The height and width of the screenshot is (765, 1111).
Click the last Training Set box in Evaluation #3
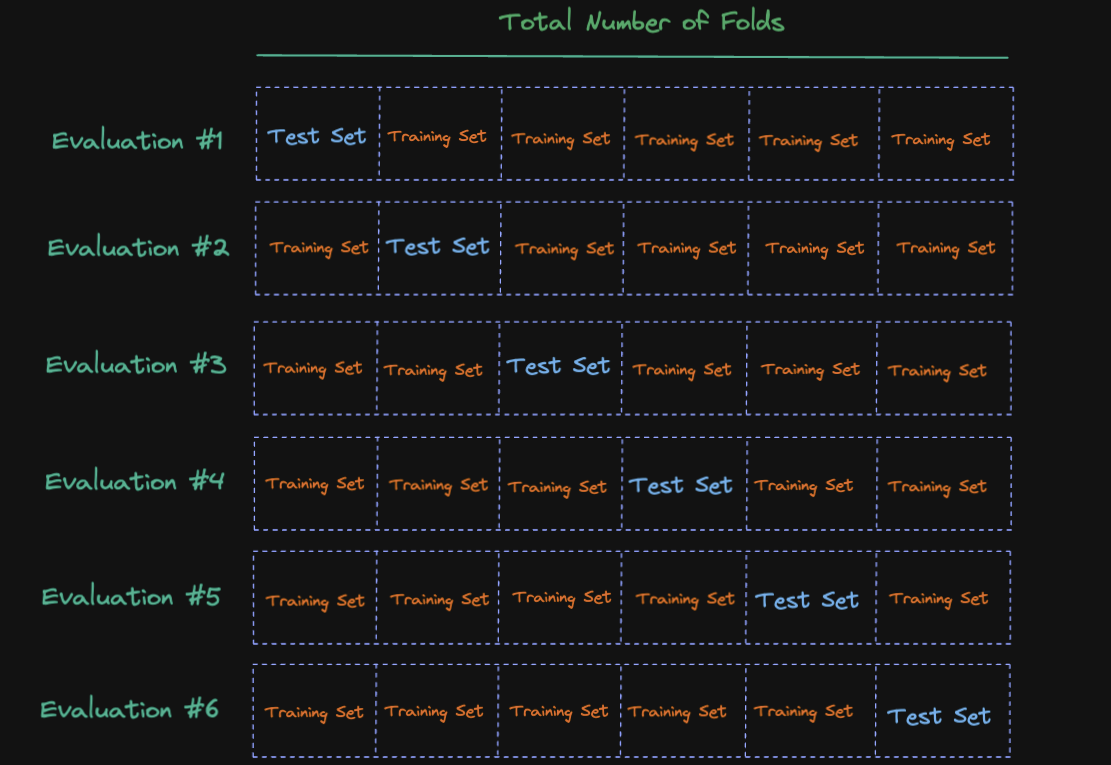(944, 368)
